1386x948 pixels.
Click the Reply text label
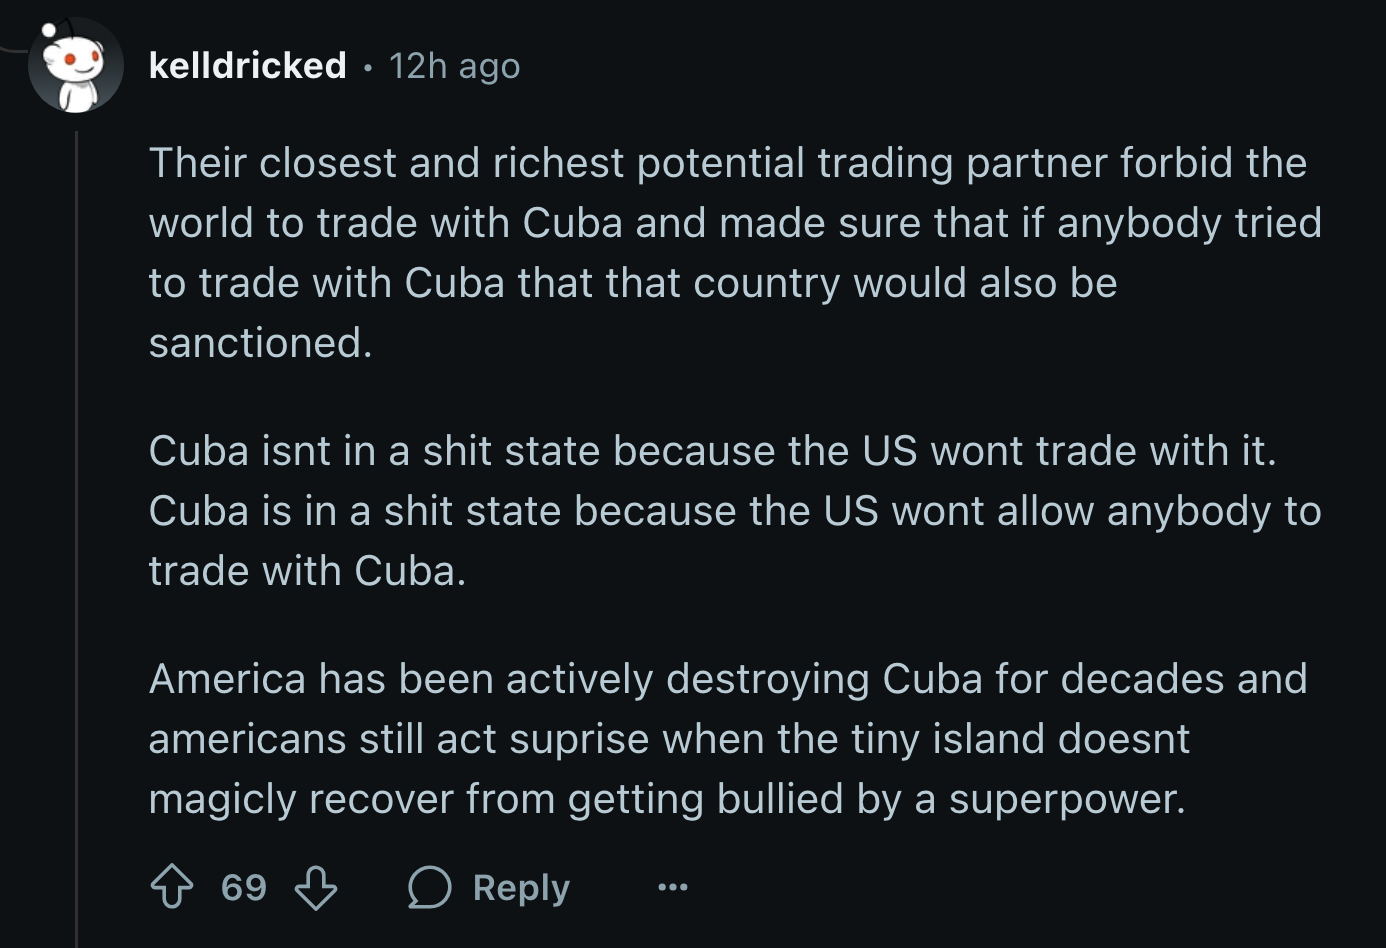click(x=521, y=887)
